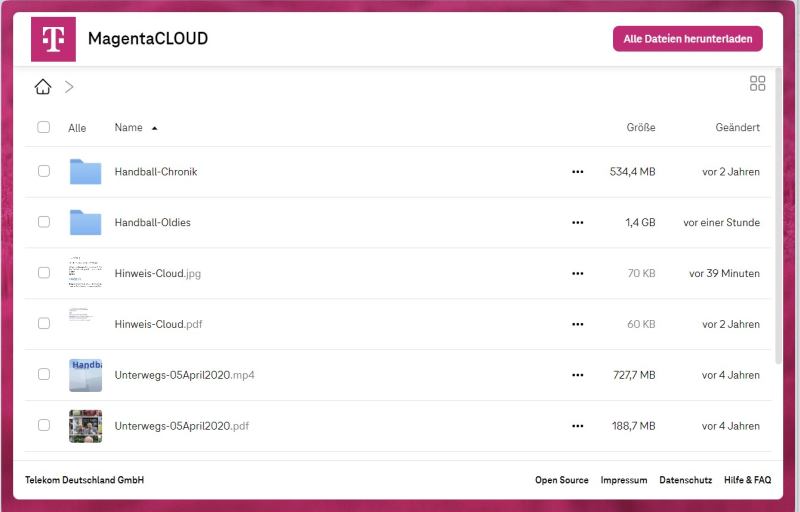Open more options for Handball-Chronik
The width and height of the screenshot is (800, 512).
(x=578, y=172)
